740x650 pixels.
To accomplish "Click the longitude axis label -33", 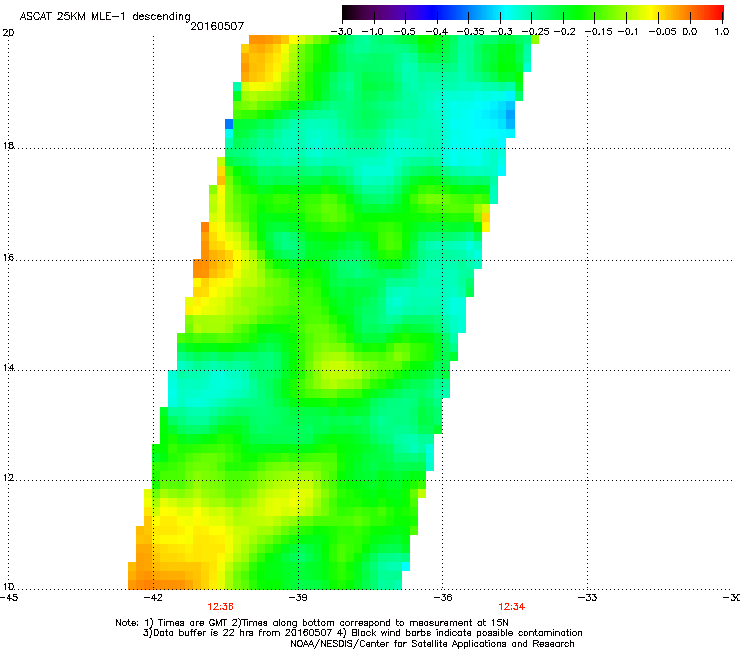I will pyautogui.click(x=588, y=598).
